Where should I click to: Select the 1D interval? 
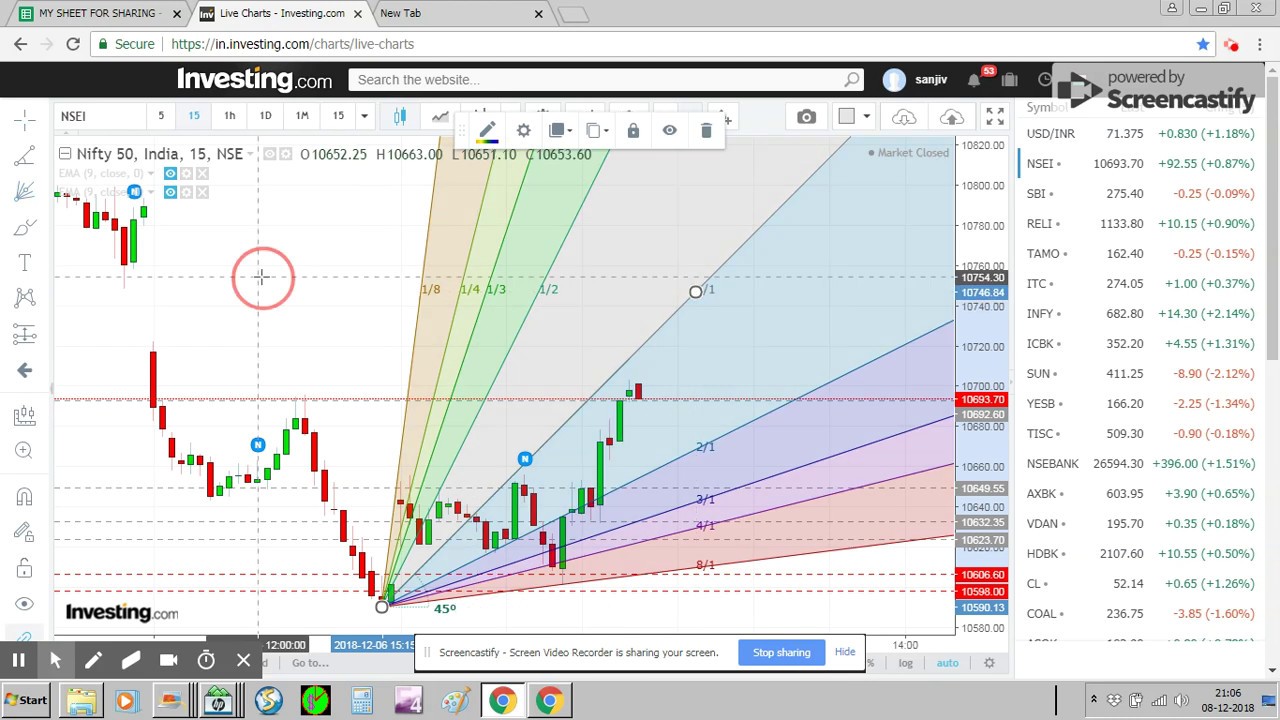coord(265,116)
